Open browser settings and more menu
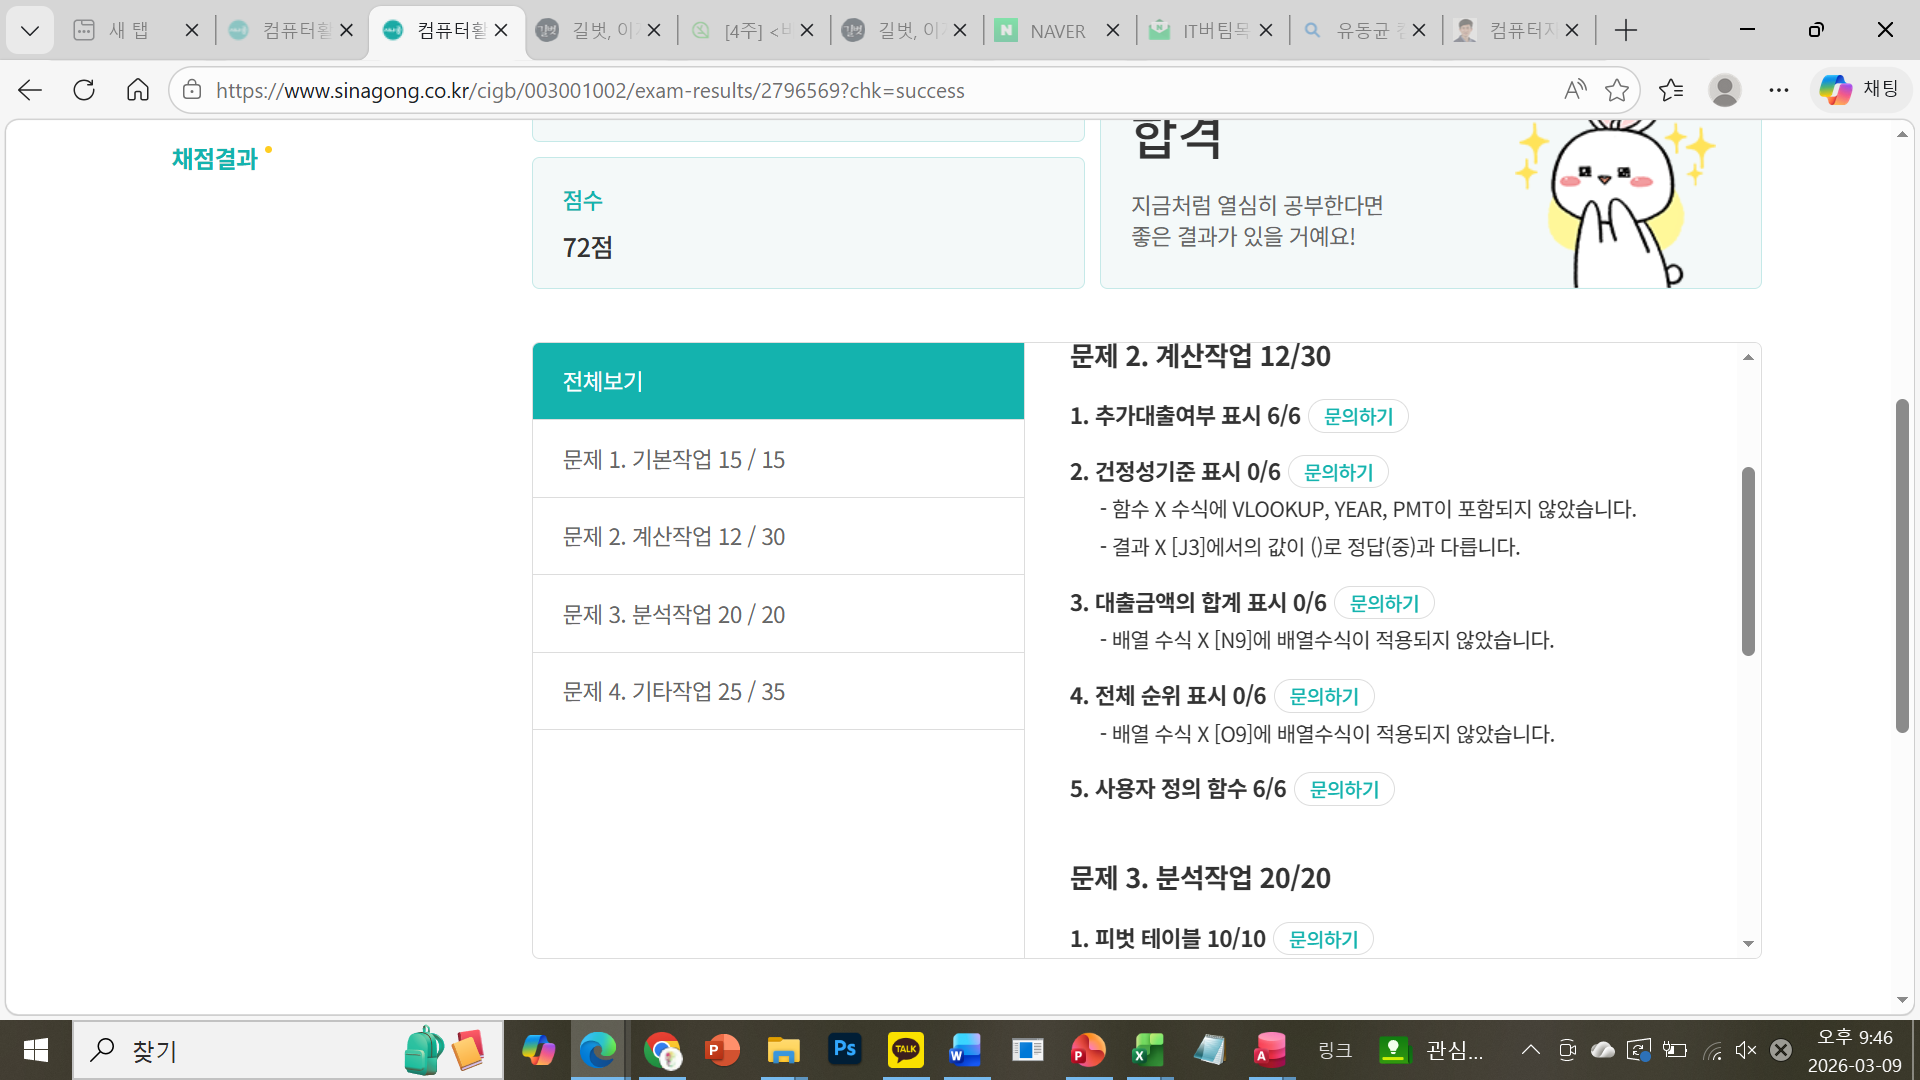 tap(1778, 90)
